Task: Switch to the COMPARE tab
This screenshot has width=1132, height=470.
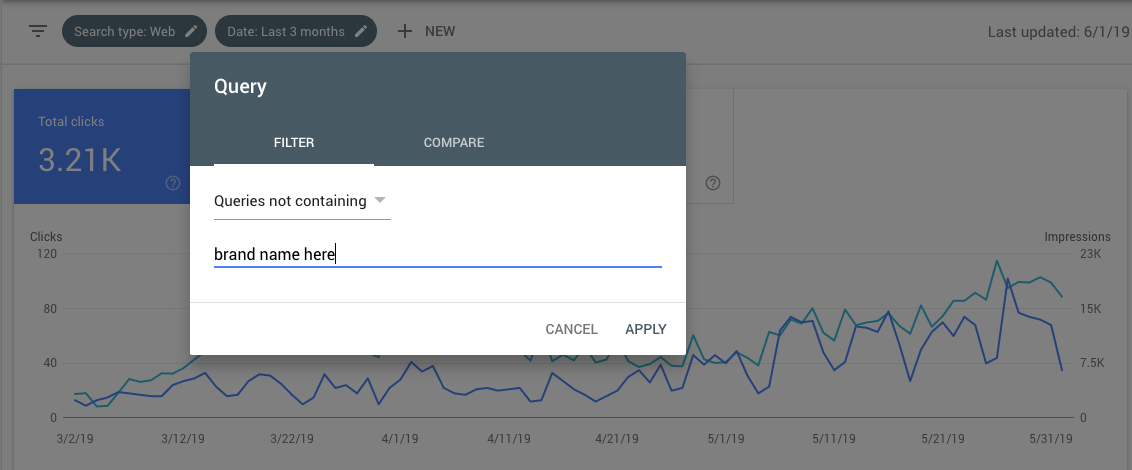Action: (454, 143)
